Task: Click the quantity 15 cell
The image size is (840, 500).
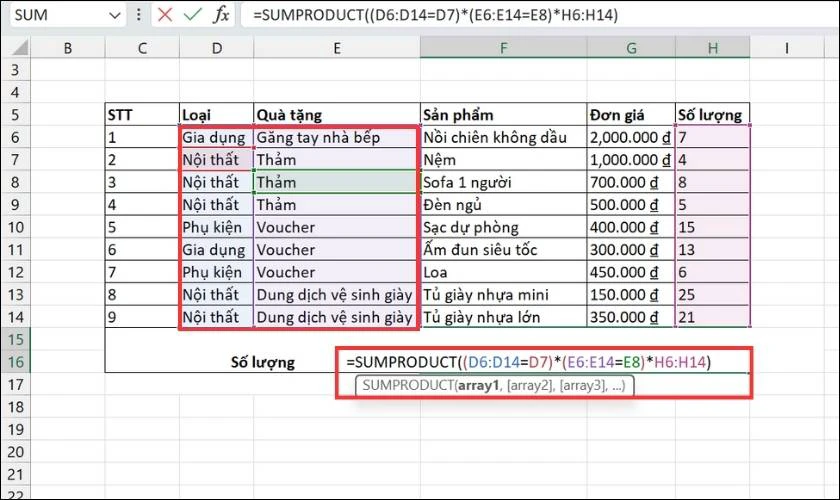Action: click(712, 227)
